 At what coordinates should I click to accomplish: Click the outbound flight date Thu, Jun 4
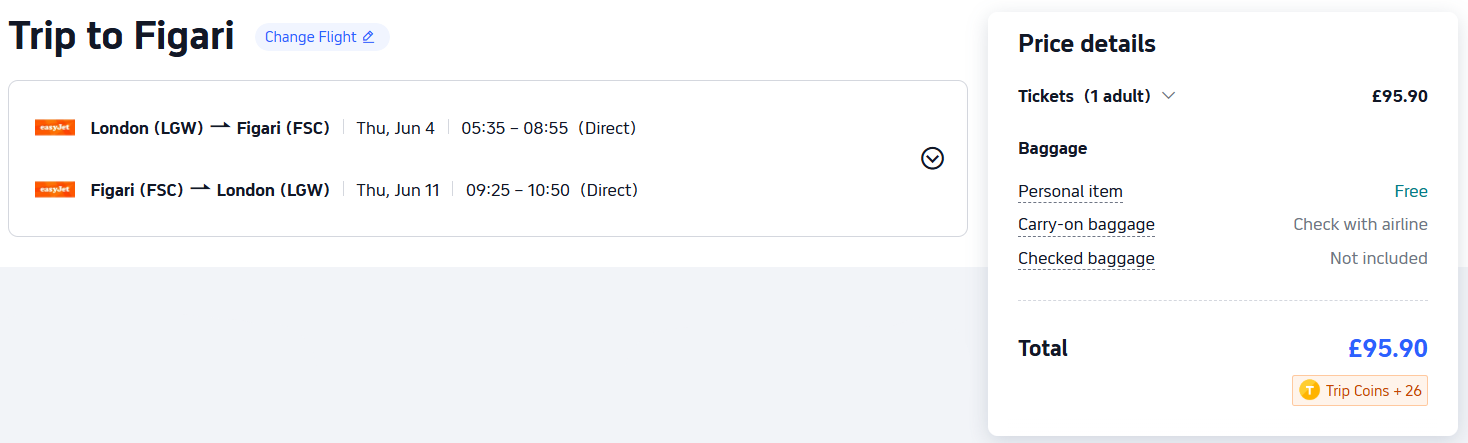396,128
